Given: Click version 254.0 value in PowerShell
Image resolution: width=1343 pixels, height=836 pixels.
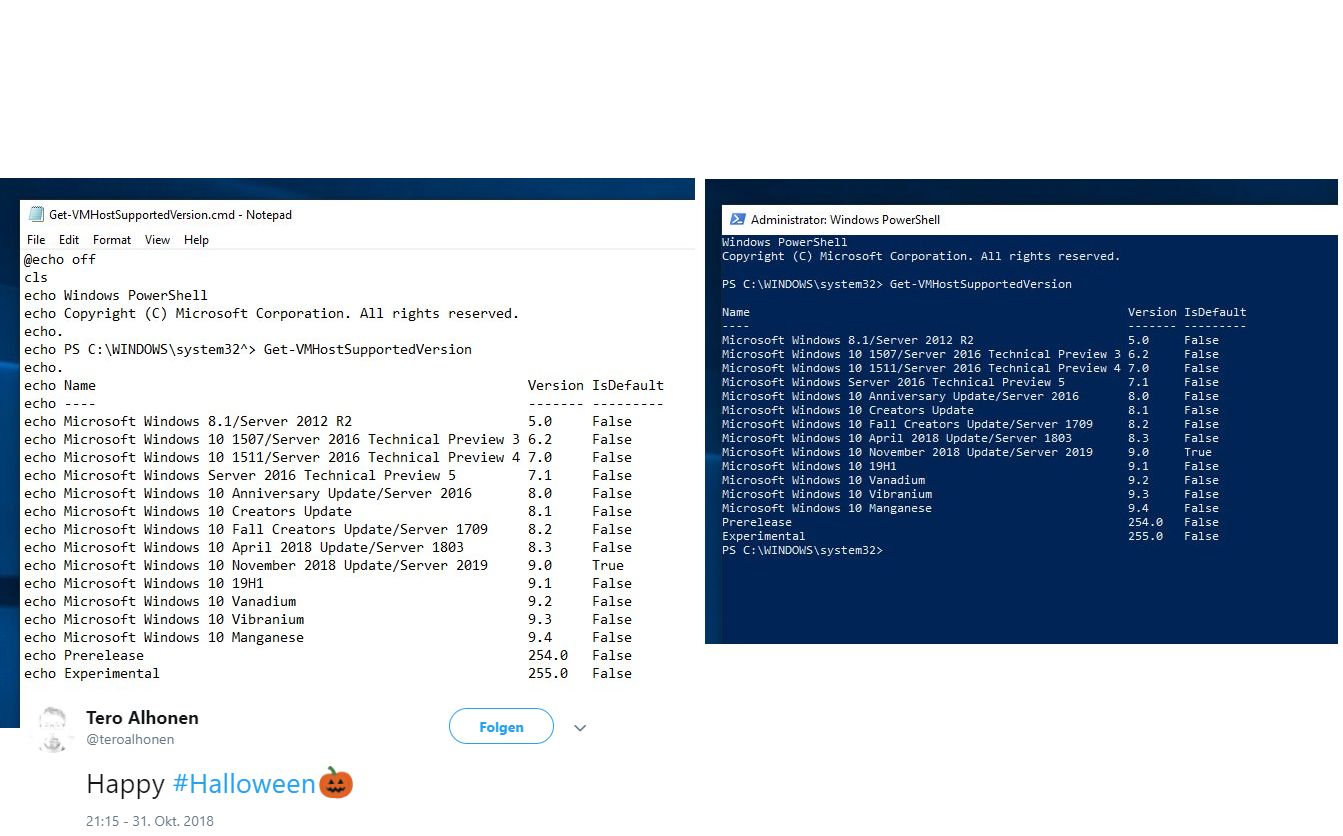Looking at the screenshot, I should (1145, 522).
